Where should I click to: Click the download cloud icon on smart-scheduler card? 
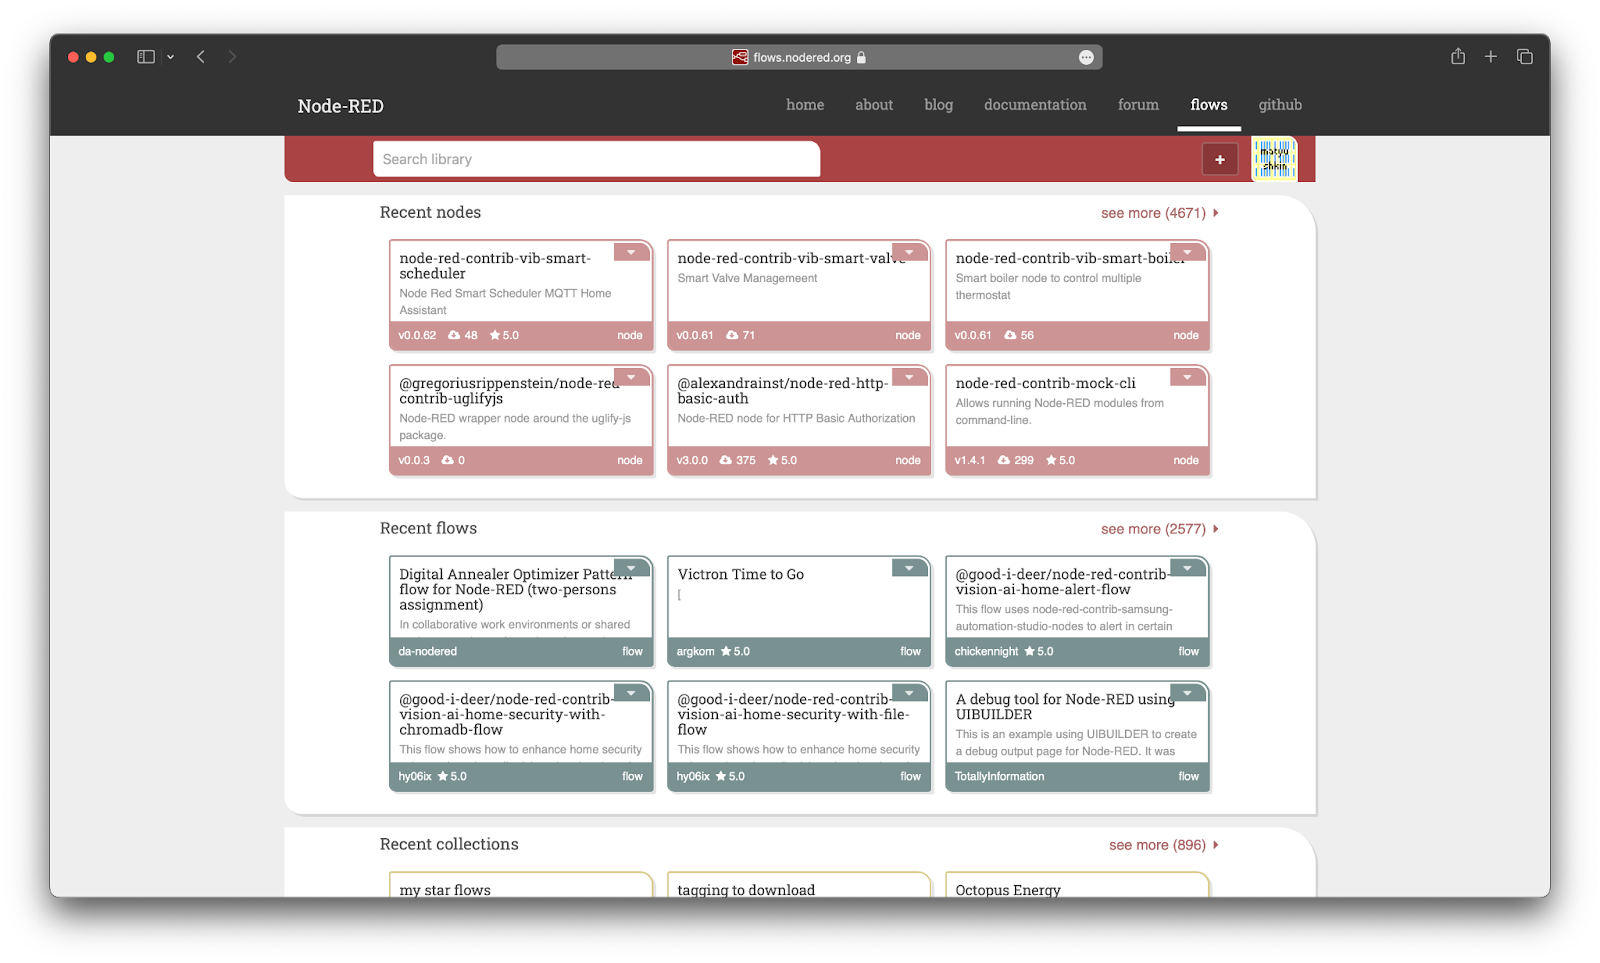pyautogui.click(x=454, y=335)
